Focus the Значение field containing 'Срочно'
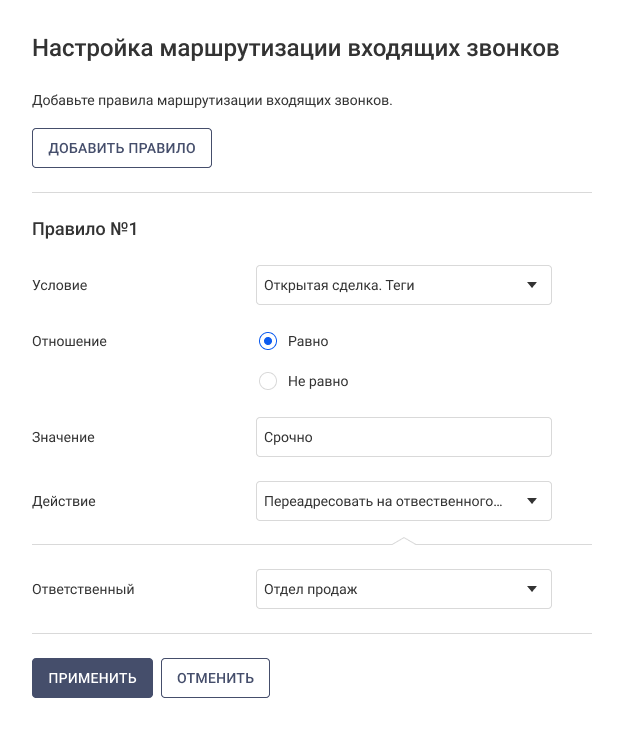Image resolution: width=624 pixels, height=730 pixels. (403, 437)
